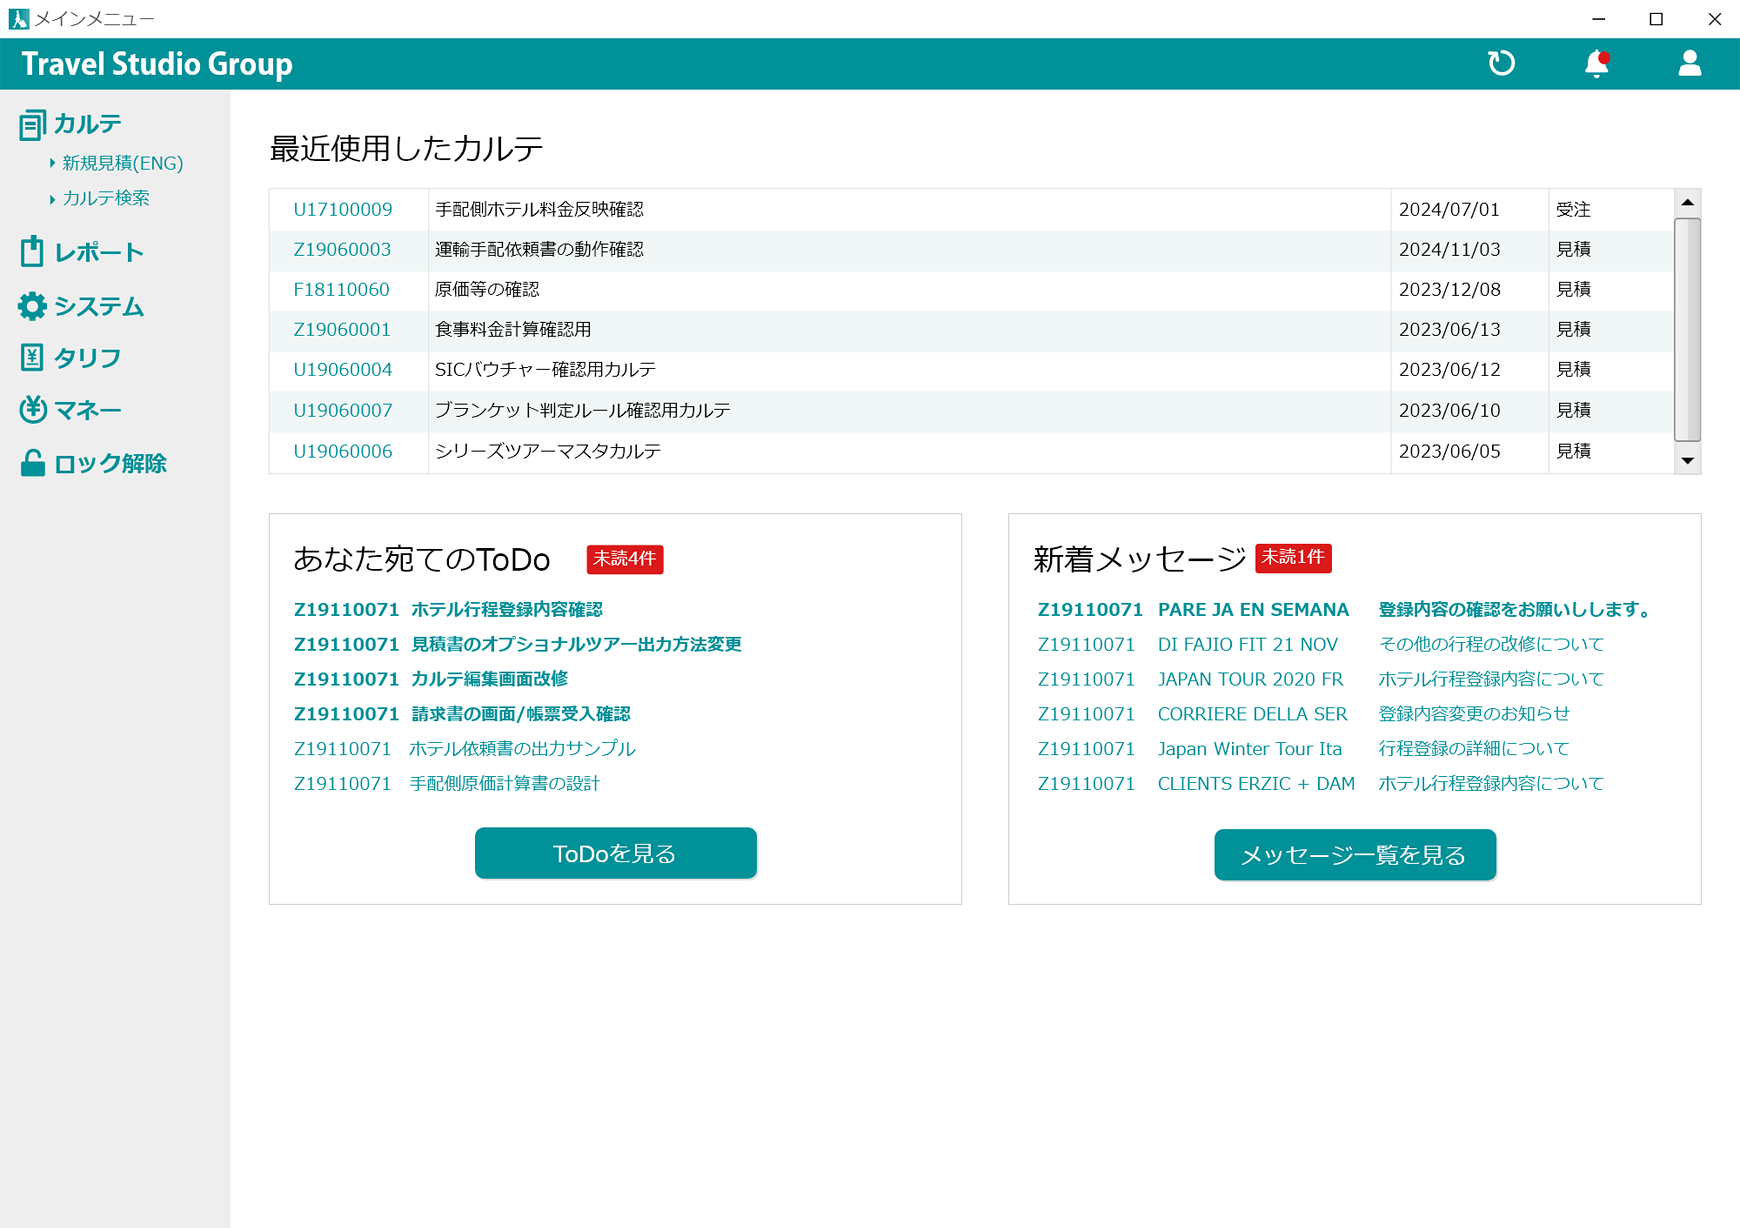
Task: Open the マネー menu label
Action: pyautogui.click(x=88, y=410)
